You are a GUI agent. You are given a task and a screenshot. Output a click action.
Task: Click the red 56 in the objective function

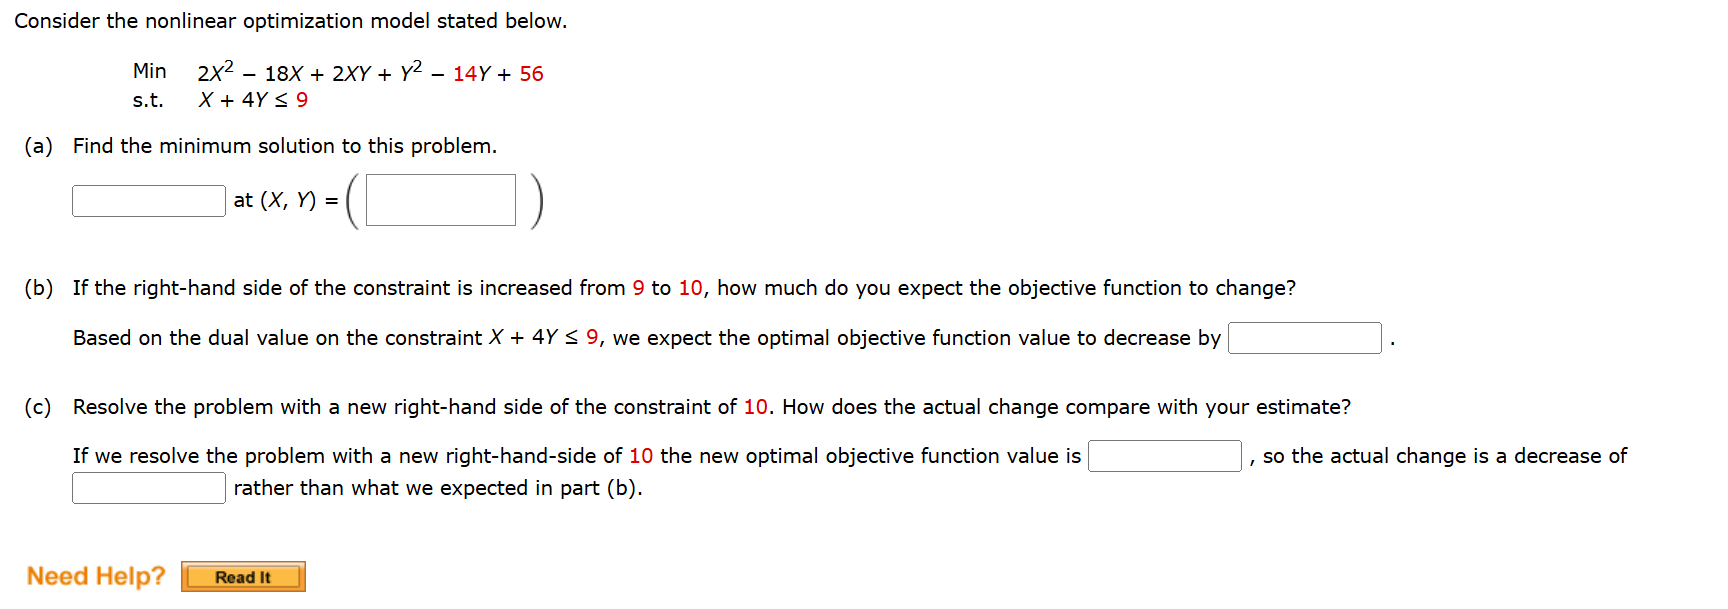pyautogui.click(x=533, y=71)
